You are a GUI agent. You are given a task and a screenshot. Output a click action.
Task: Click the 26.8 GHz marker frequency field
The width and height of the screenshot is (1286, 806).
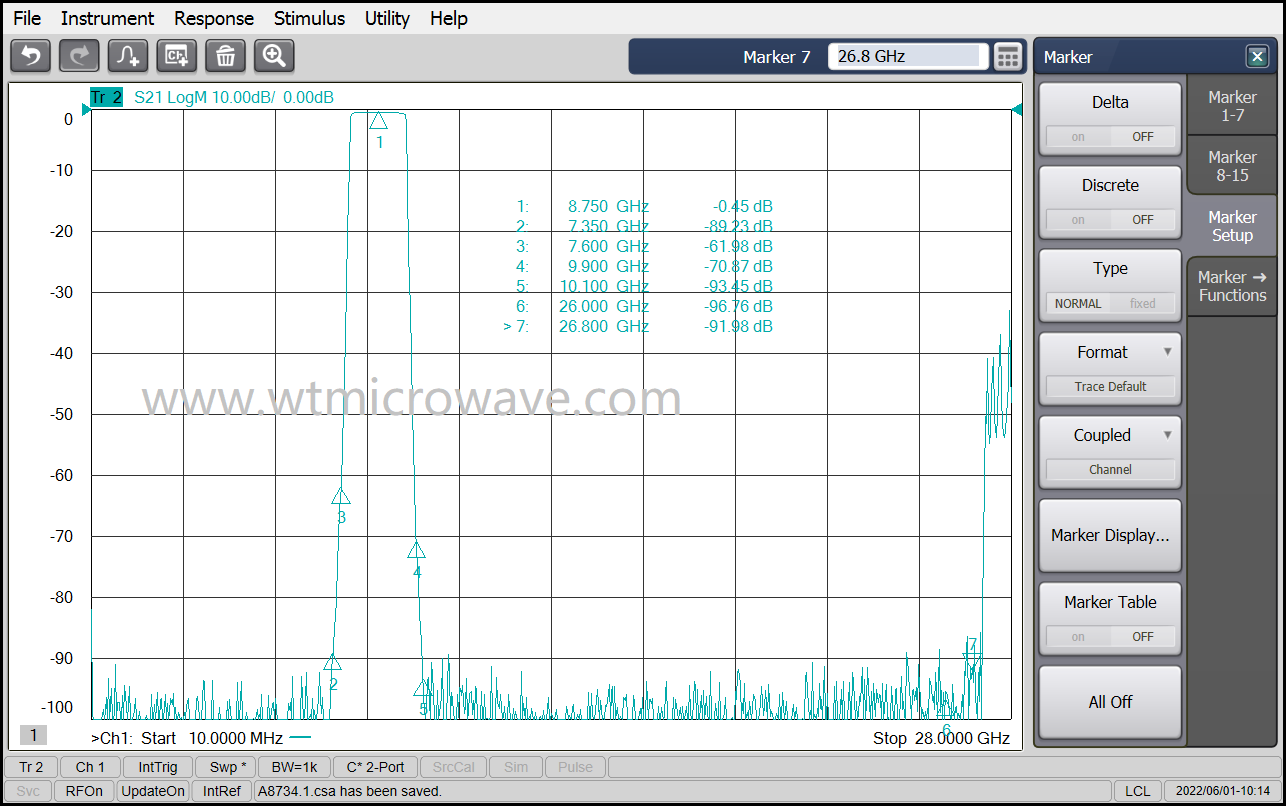(x=905, y=56)
